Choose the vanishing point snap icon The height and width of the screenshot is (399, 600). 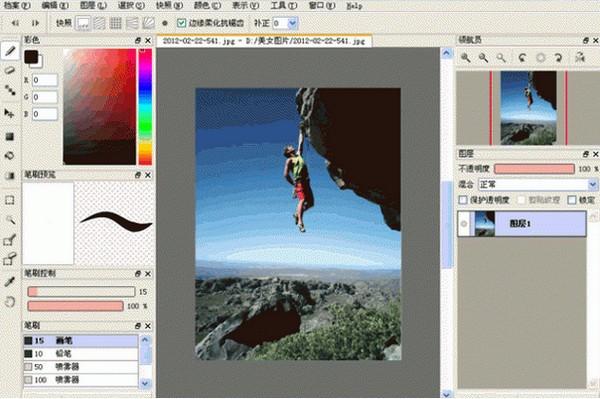pos(132,23)
